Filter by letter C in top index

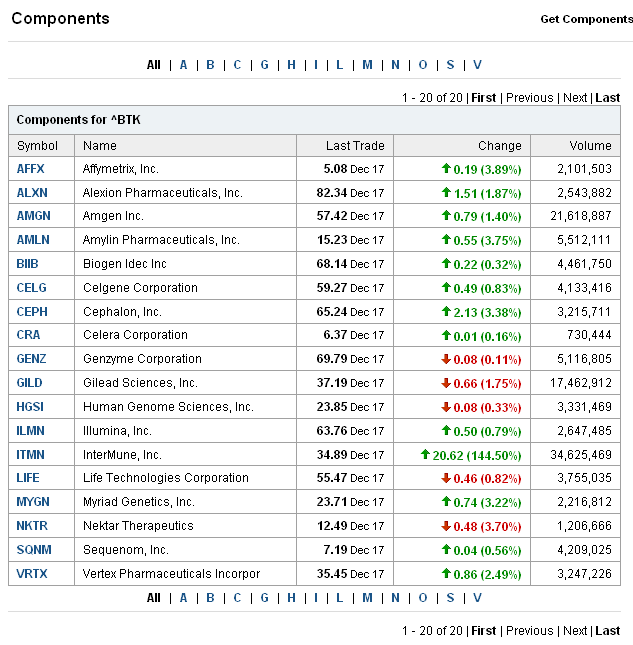[x=237, y=65]
